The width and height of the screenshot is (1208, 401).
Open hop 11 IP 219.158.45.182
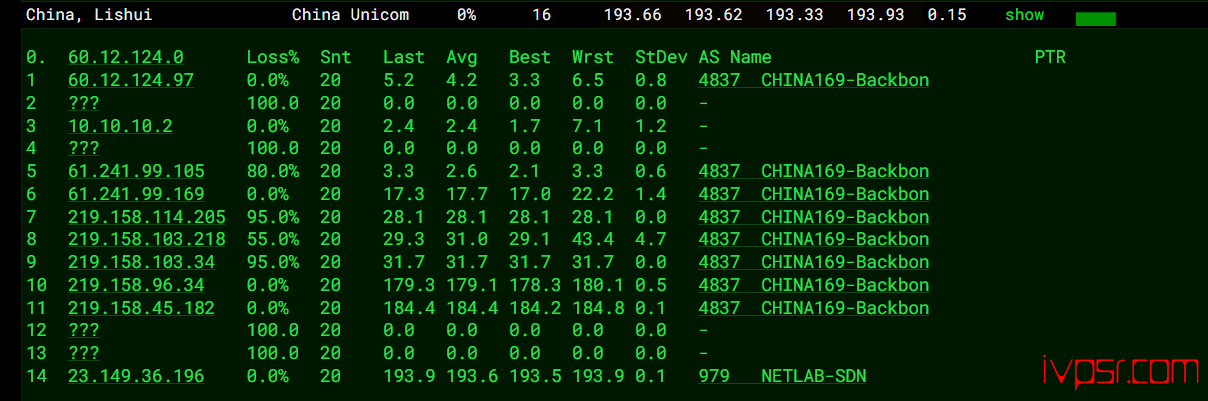pos(141,308)
